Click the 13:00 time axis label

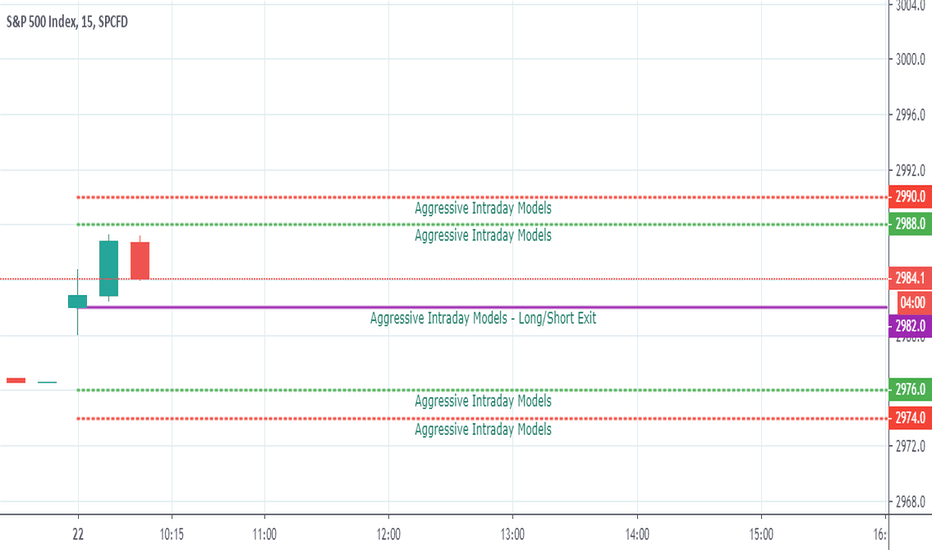pyautogui.click(x=512, y=535)
